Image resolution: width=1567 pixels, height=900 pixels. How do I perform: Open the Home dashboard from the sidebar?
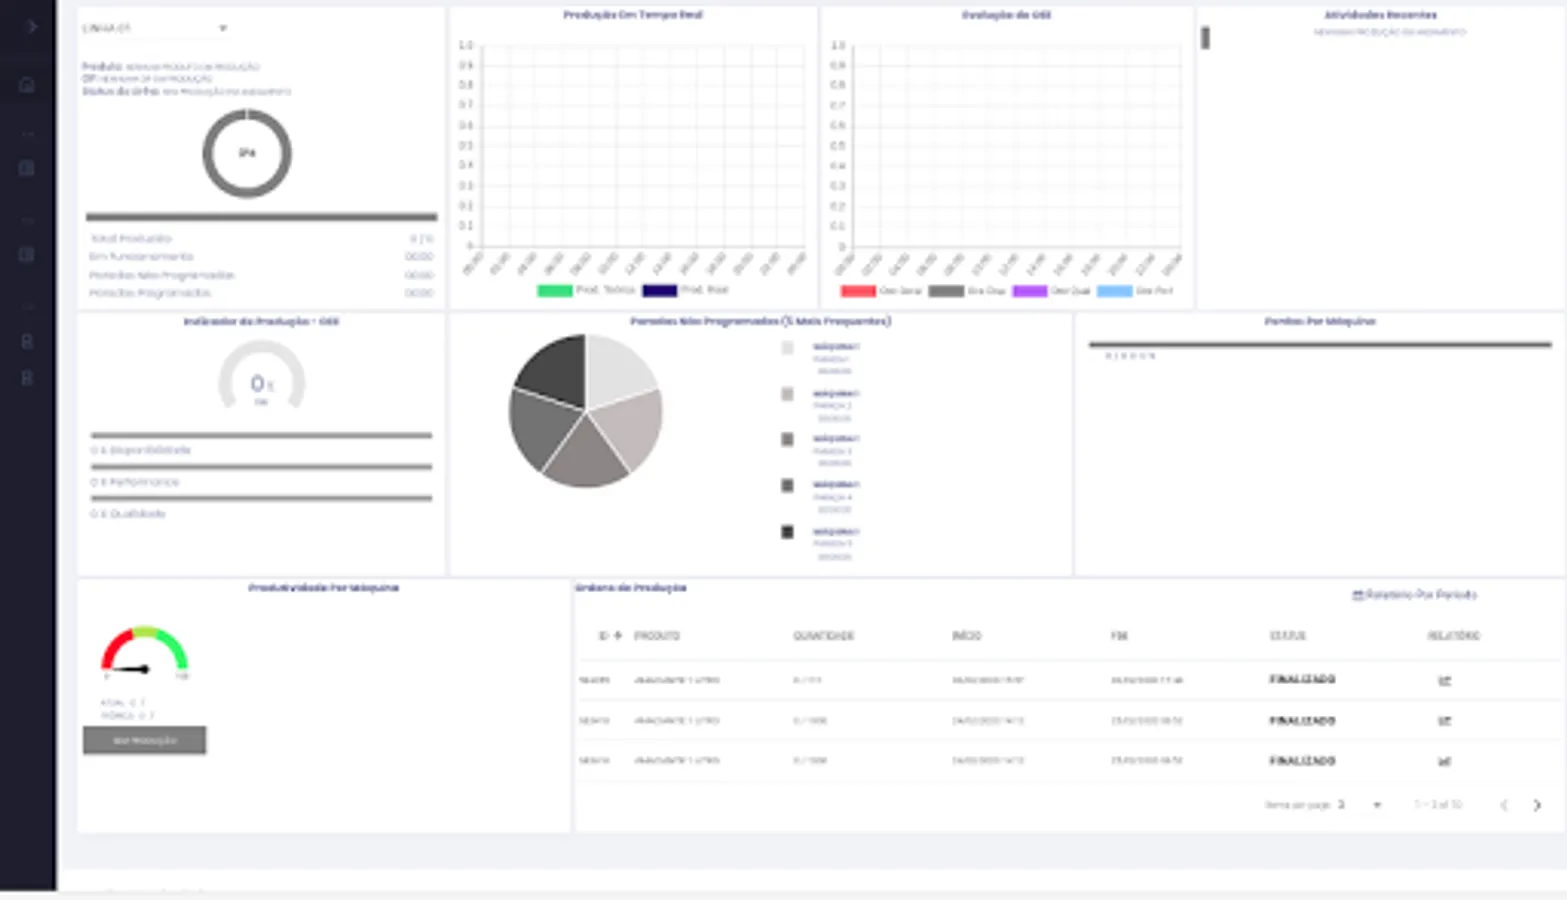click(26, 84)
